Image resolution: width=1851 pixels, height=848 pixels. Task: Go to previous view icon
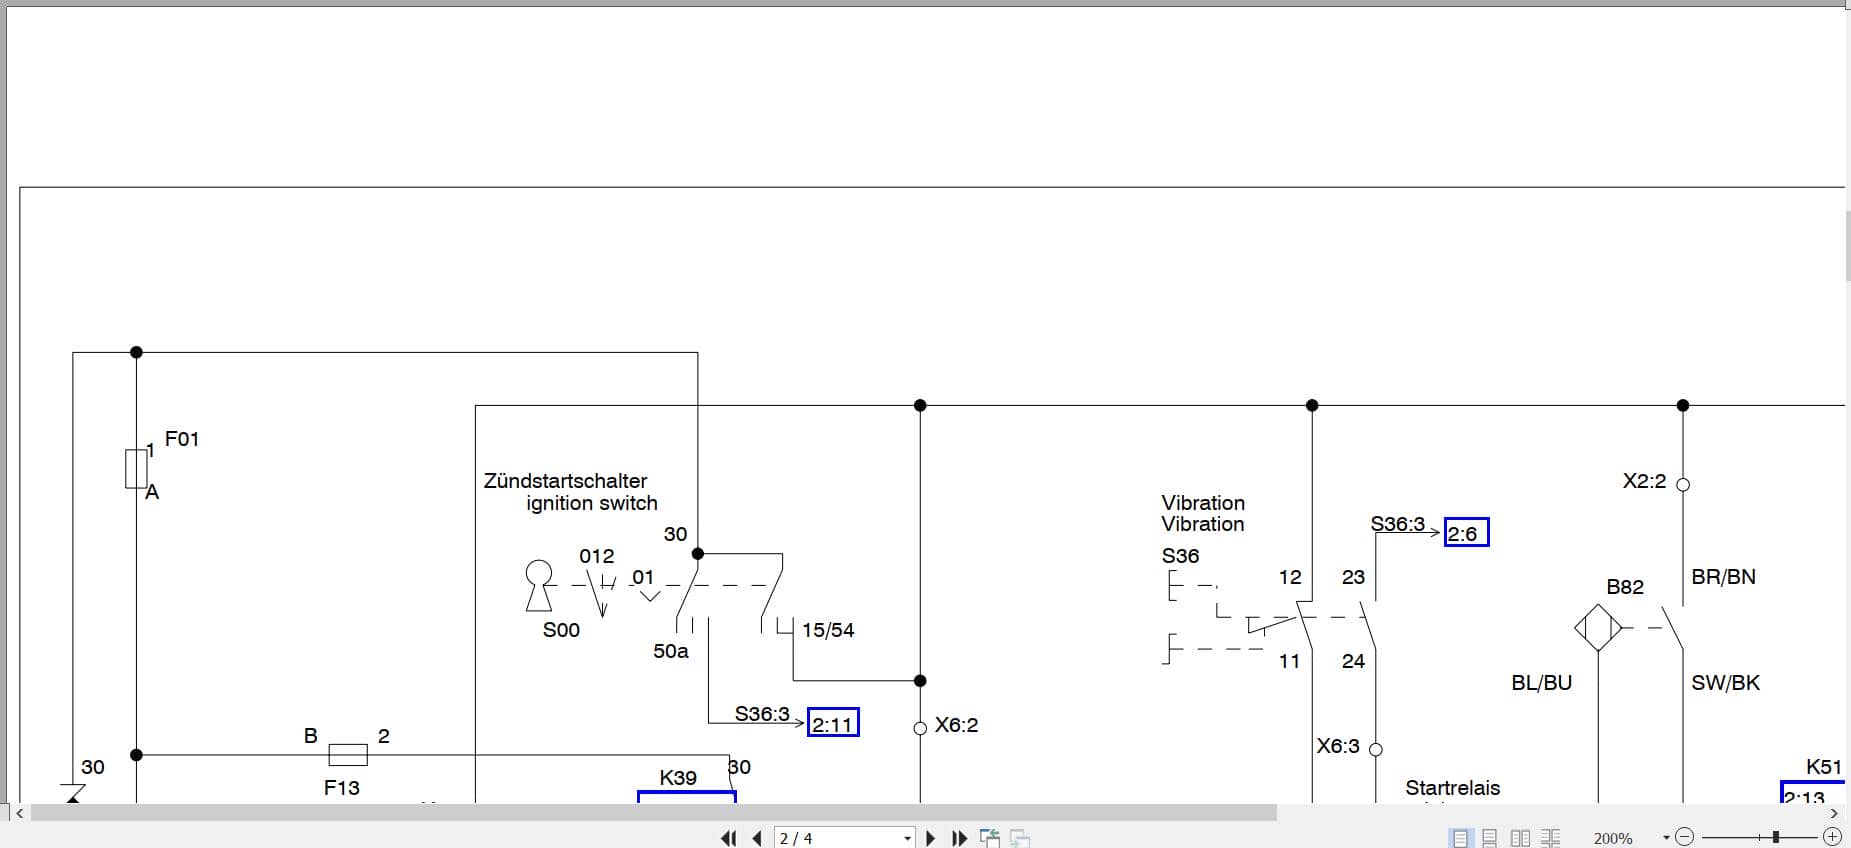990,838
